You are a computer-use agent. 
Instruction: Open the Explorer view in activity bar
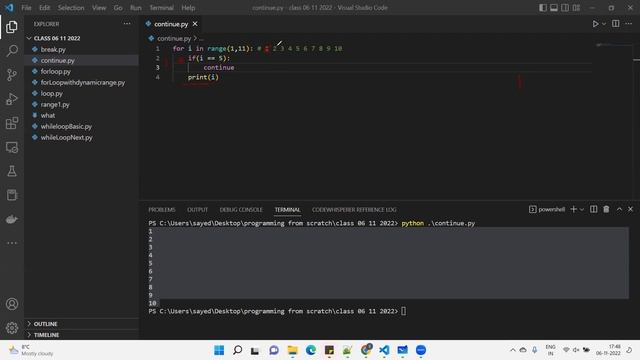tap(12, 27)
